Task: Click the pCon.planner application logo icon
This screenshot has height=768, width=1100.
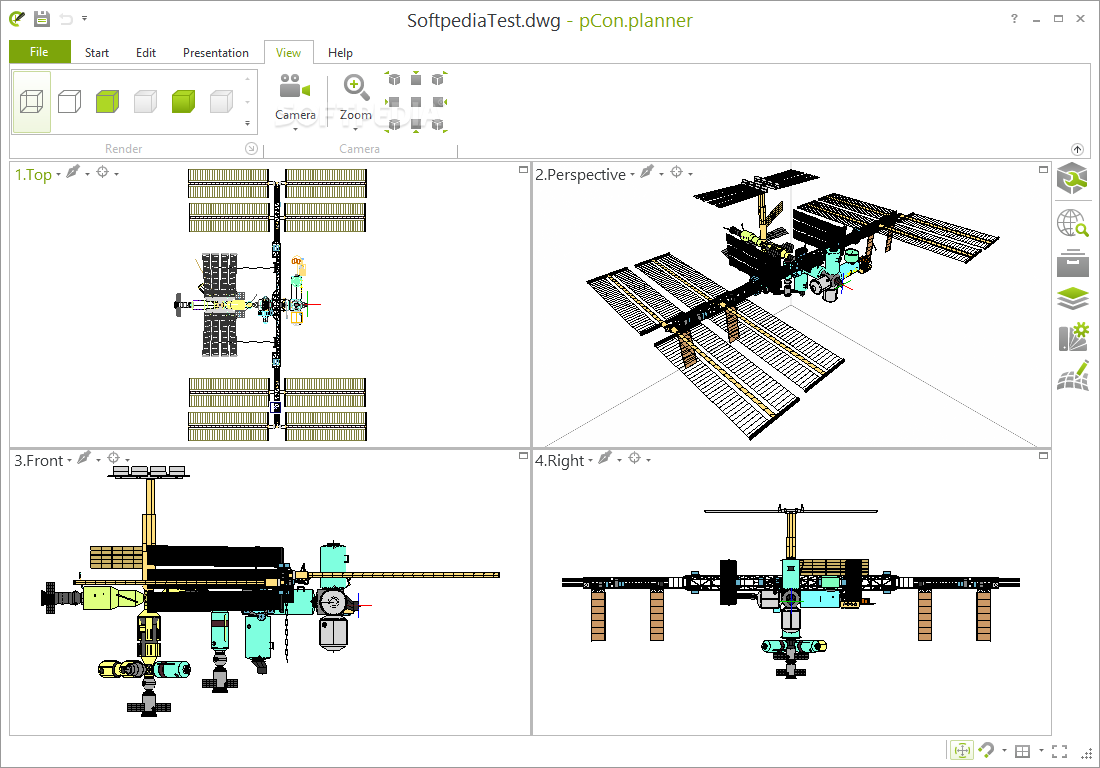Action: [x=17, y=19]
